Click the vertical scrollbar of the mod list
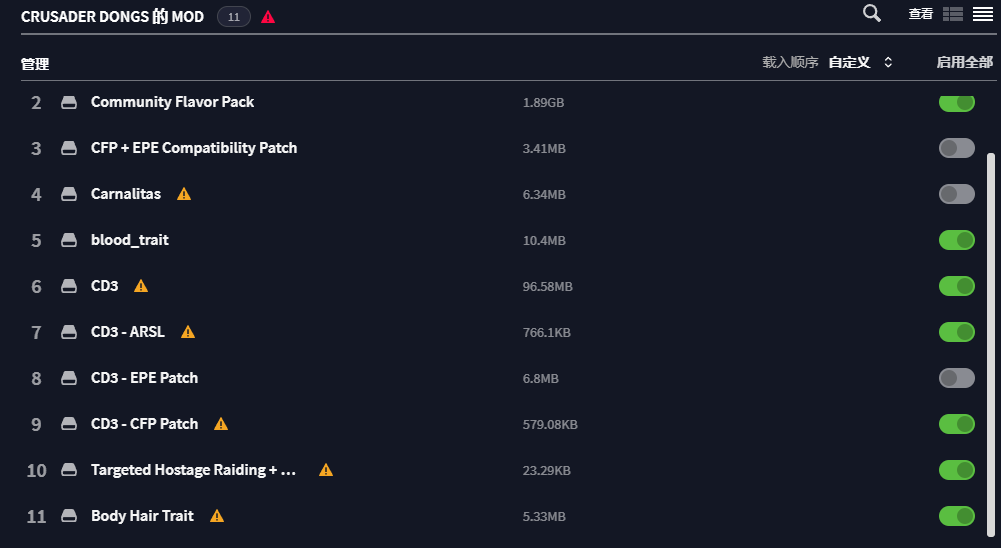This screenshot has height=548, width=1001. (x=990, y=345)
